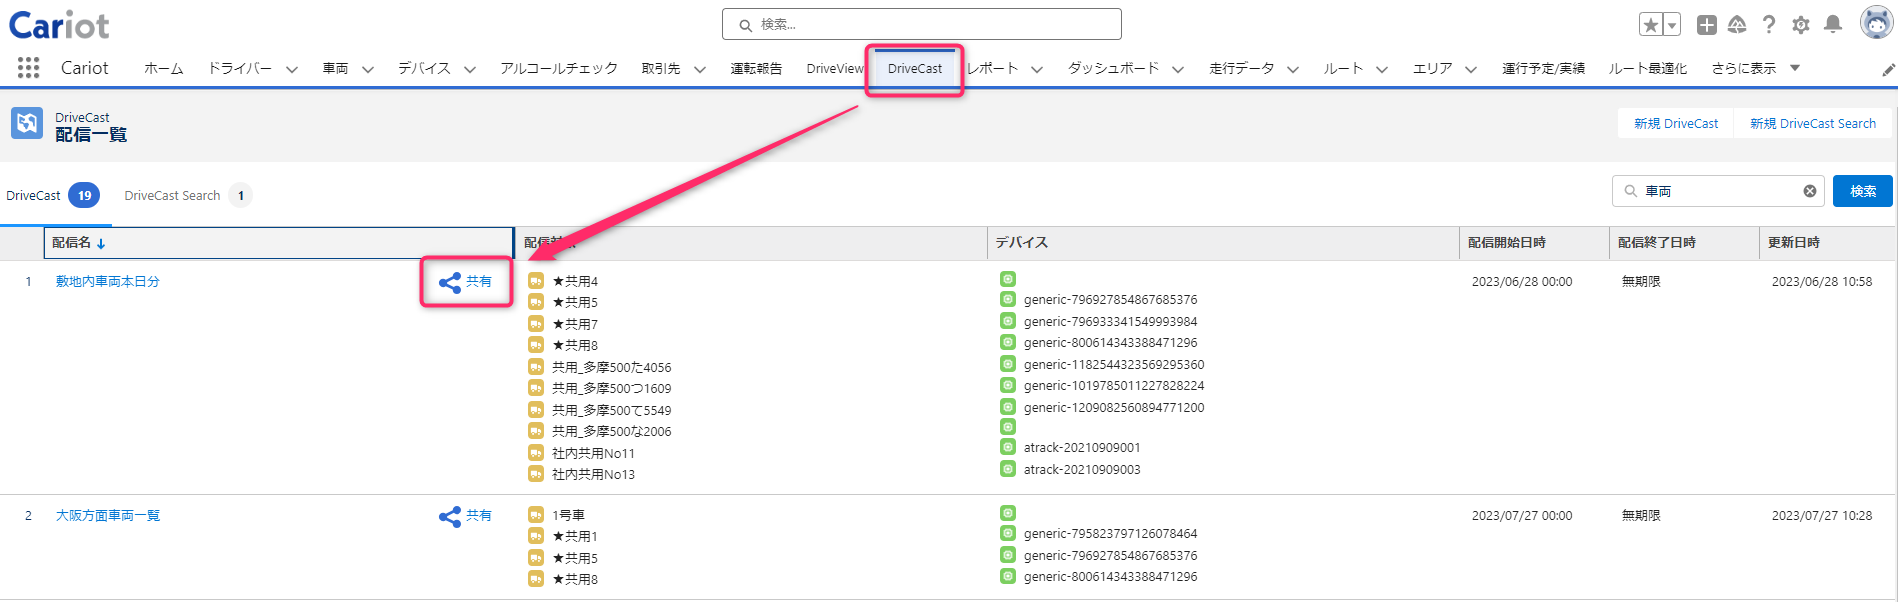
Task: Focus the global 検索 search box
Action: pos(922,24)
